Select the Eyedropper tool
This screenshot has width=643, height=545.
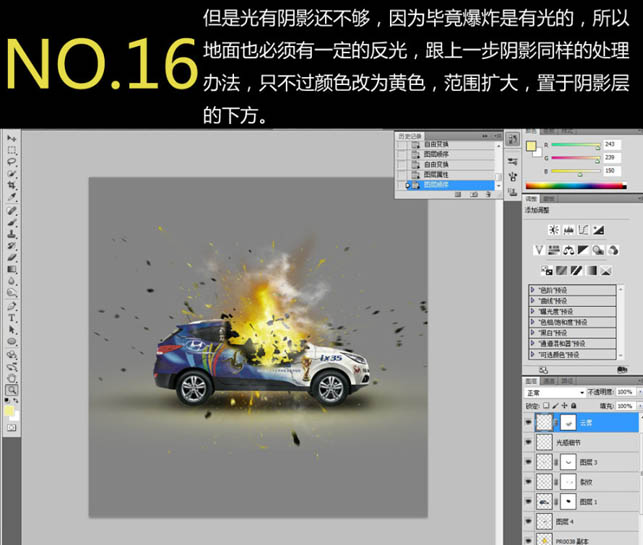(x=11, y=197)
